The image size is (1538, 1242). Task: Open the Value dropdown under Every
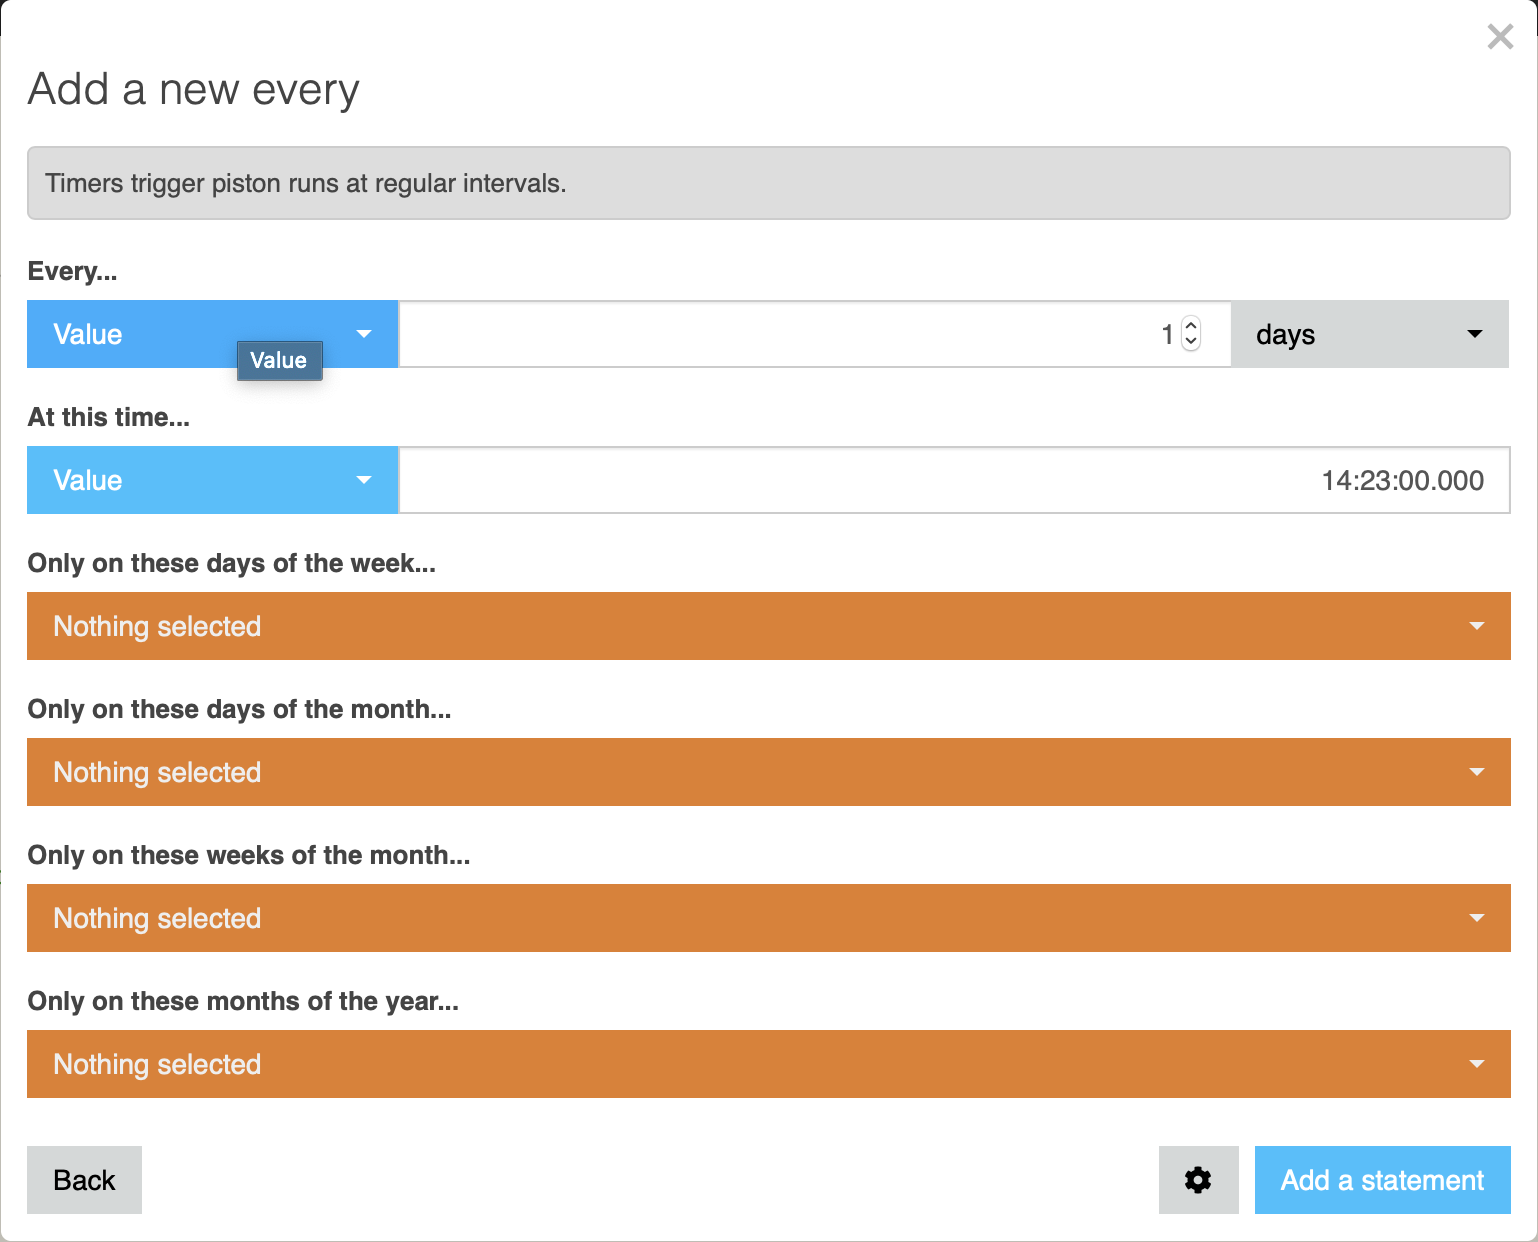(x=212, y=334)
